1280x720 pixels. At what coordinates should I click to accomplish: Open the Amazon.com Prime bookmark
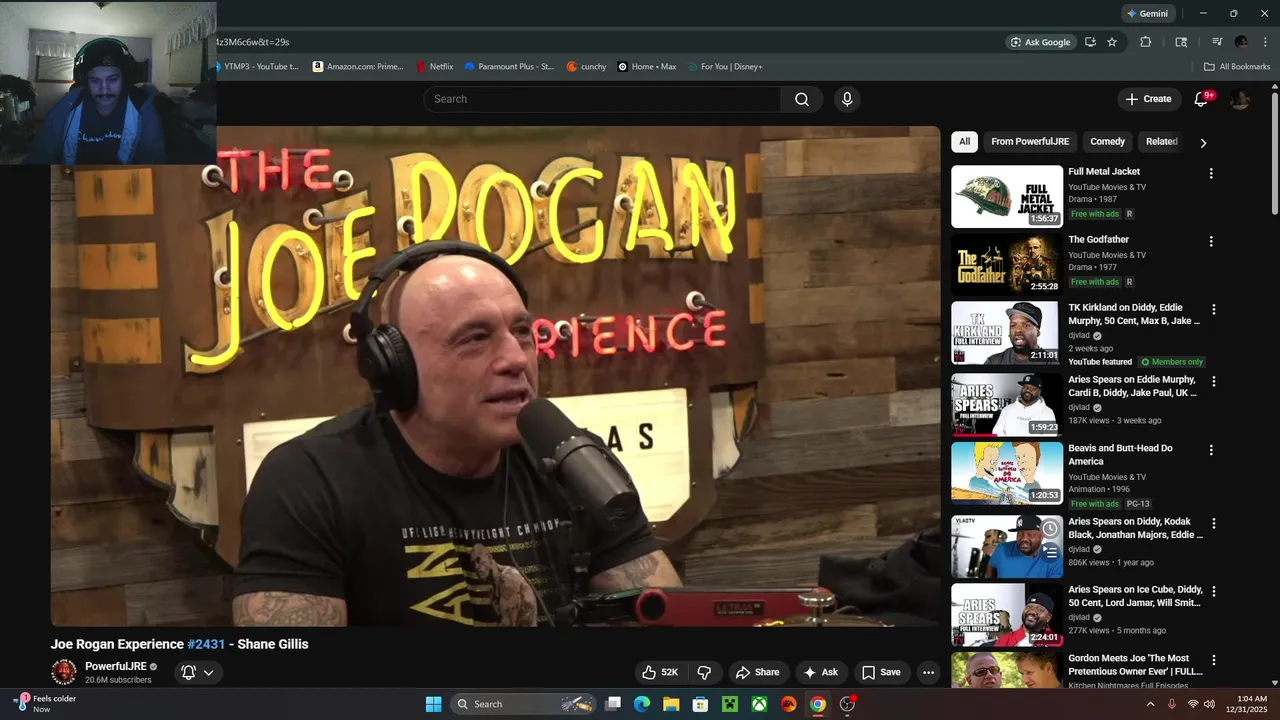tap(358, 67)
